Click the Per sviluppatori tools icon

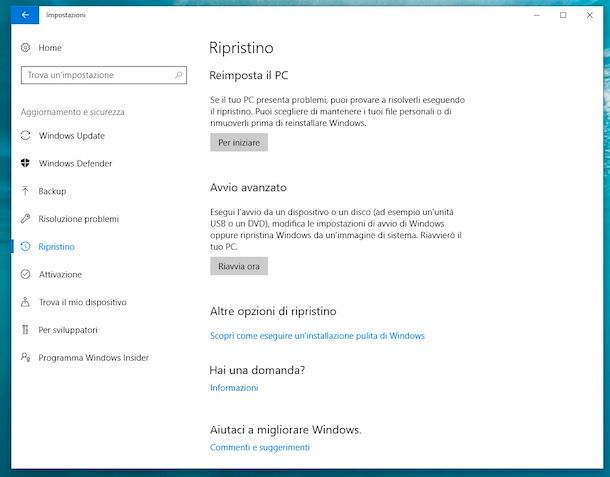tap(25, 330)
